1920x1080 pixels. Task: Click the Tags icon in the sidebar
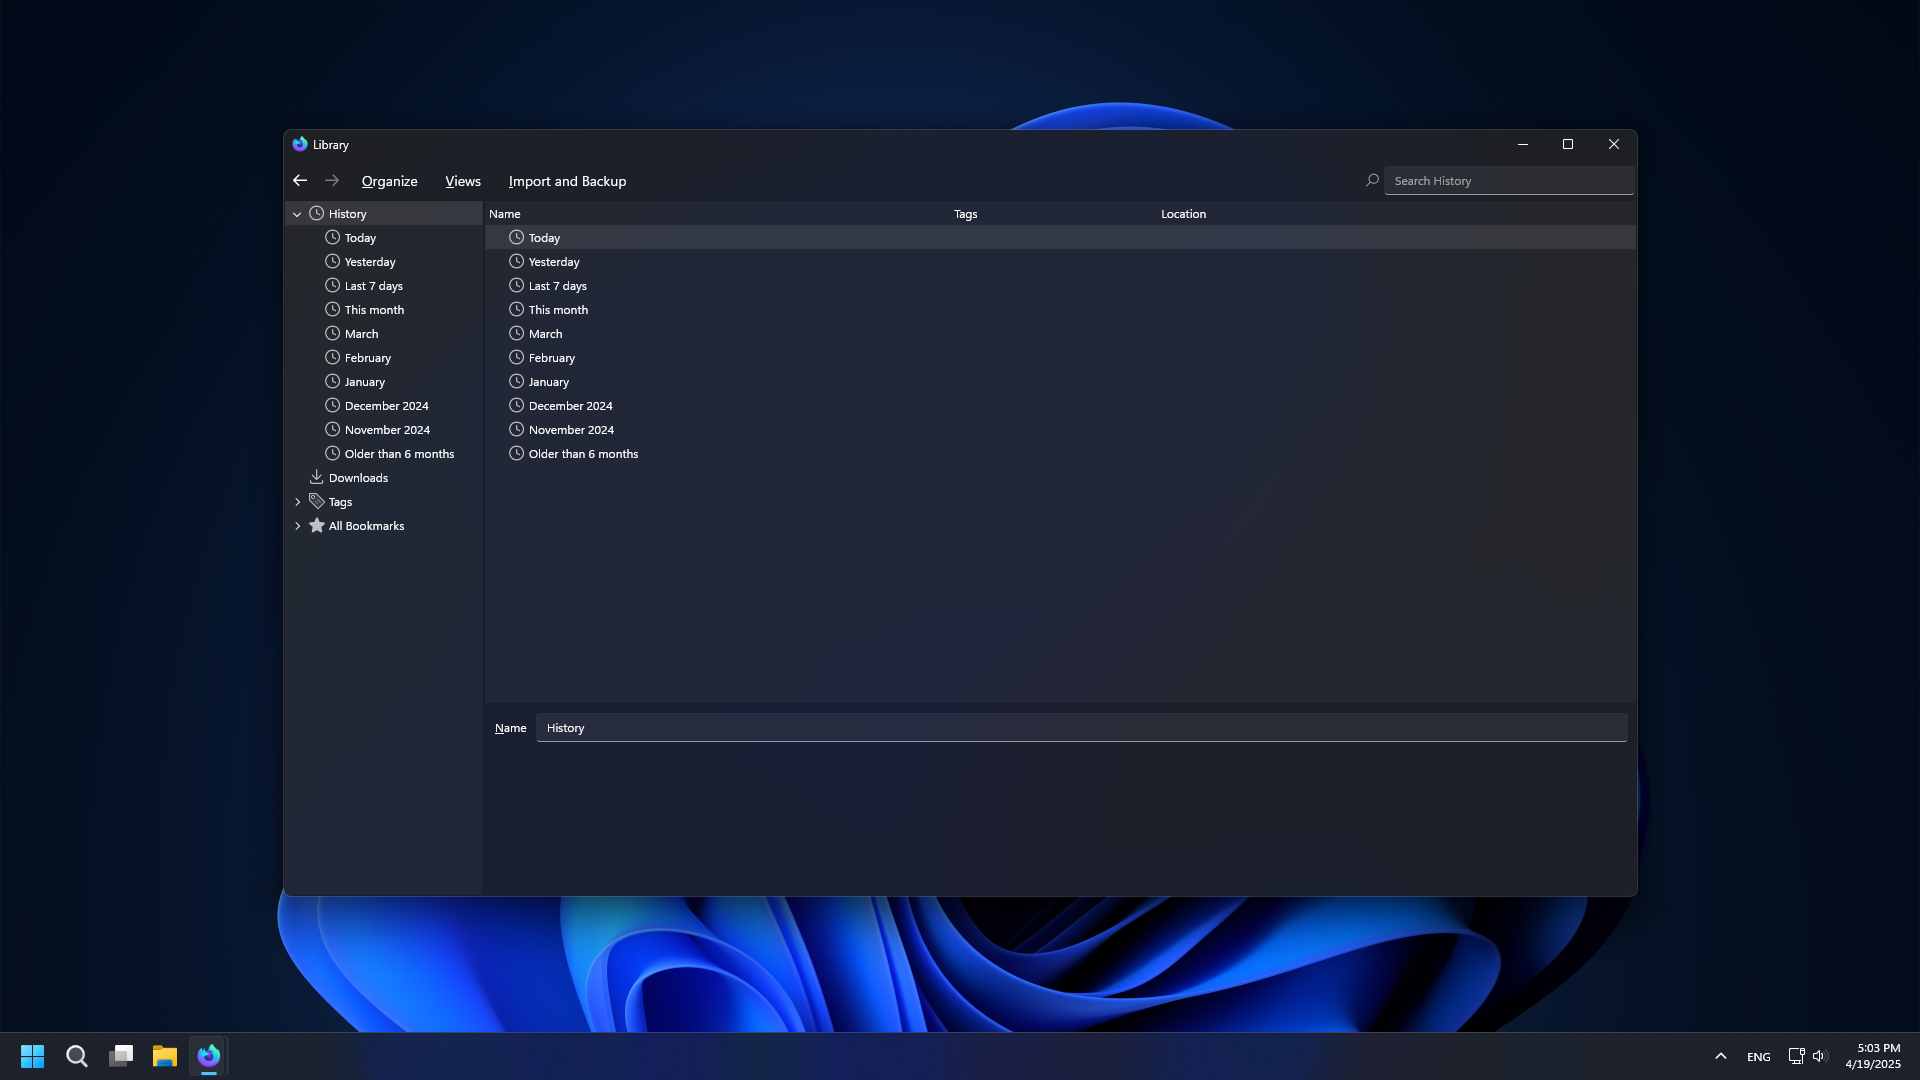tap(316, 501)
